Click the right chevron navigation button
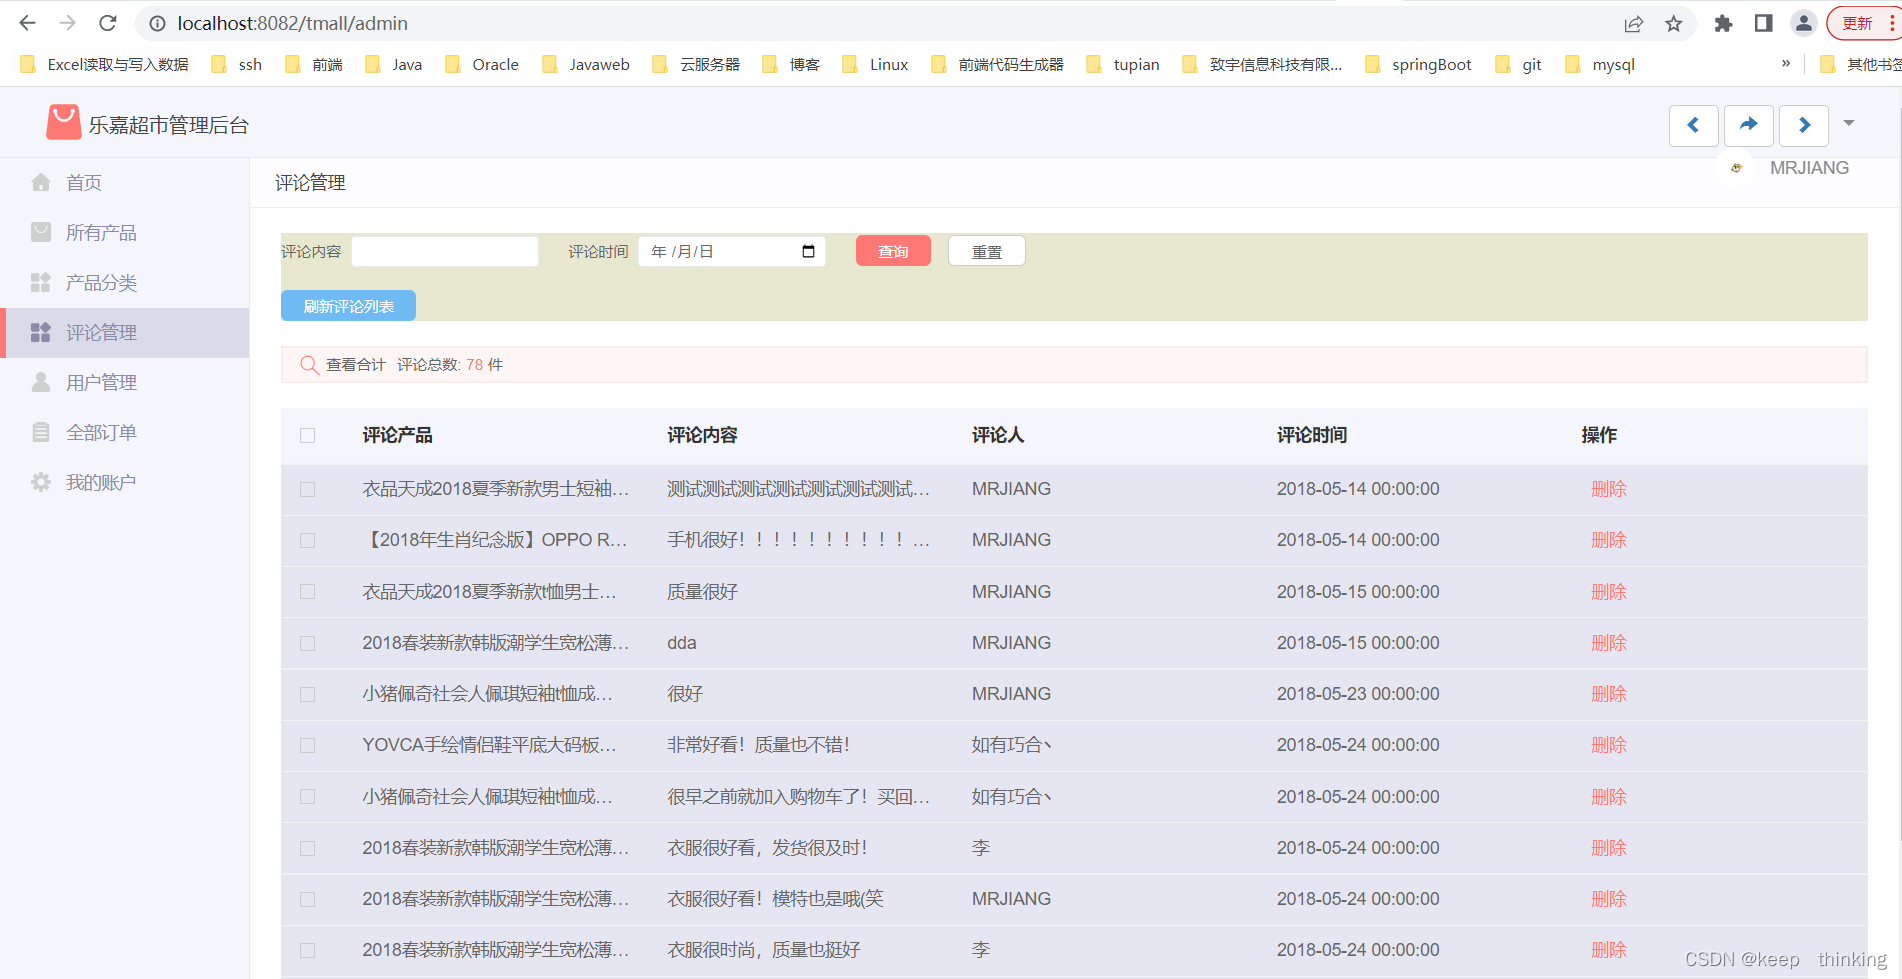This screenshot has height=979, width=1902. point(1803,125)
